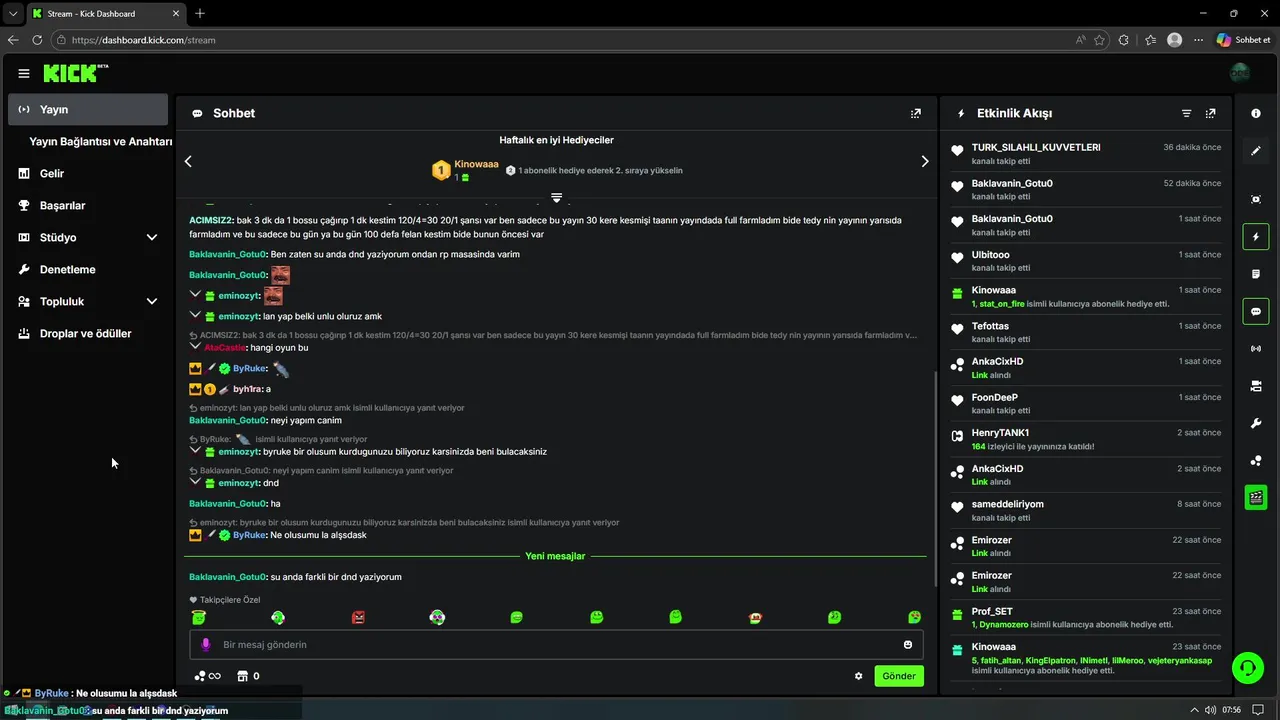Click the green clapperboard clip icon

(x=1256, y=497)
